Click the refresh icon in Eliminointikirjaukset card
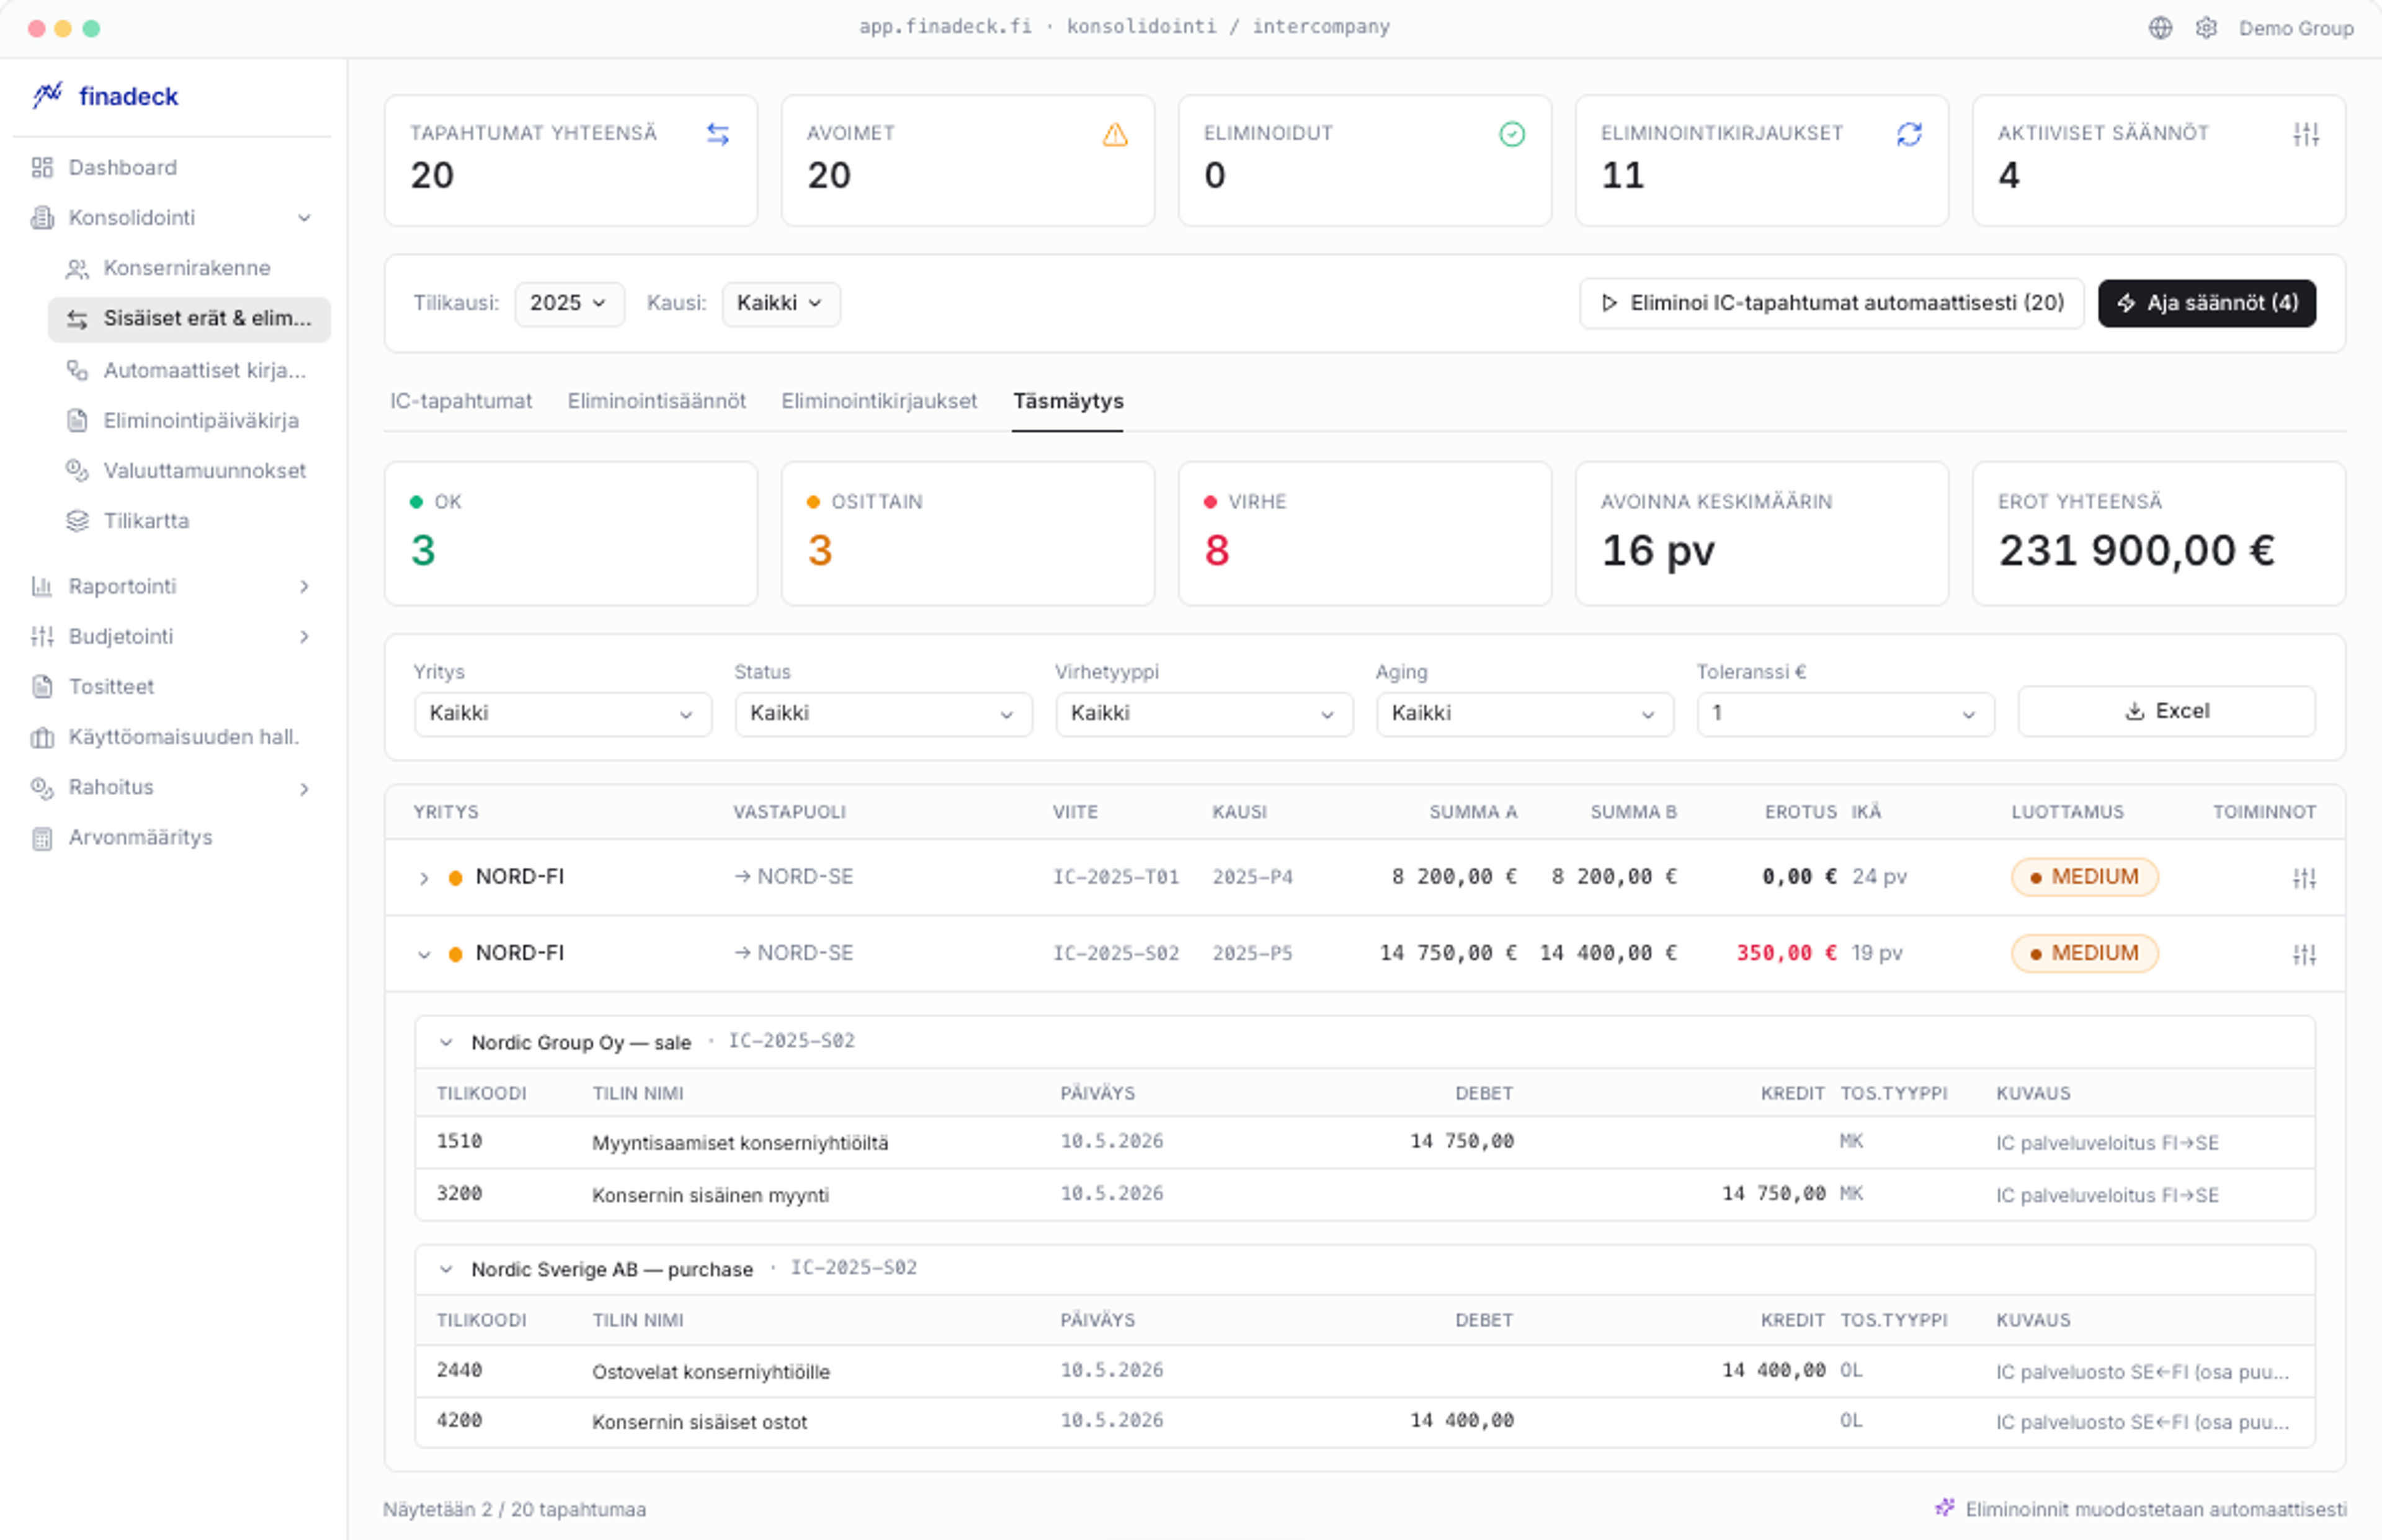 (x=1909, y=134)
